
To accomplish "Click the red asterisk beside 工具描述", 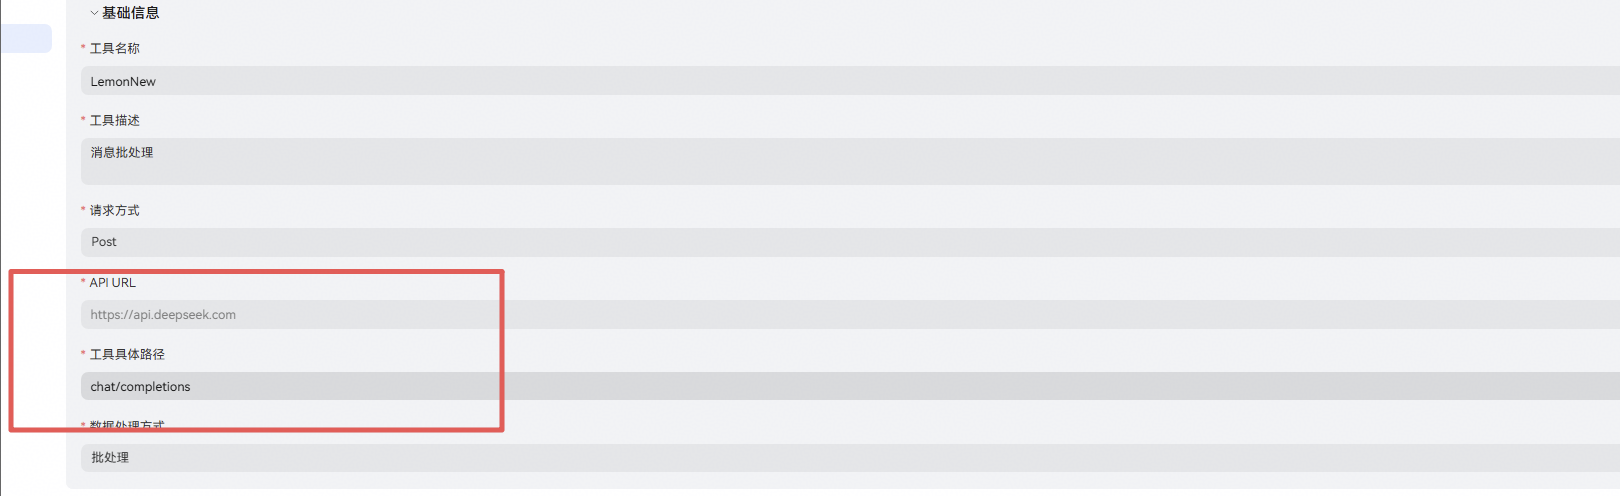I will point(83,120).
